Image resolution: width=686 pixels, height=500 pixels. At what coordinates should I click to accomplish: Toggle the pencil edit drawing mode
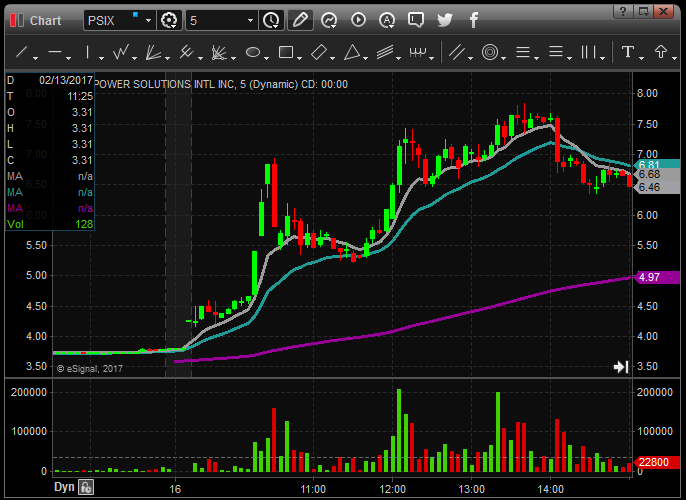point(300,20)
